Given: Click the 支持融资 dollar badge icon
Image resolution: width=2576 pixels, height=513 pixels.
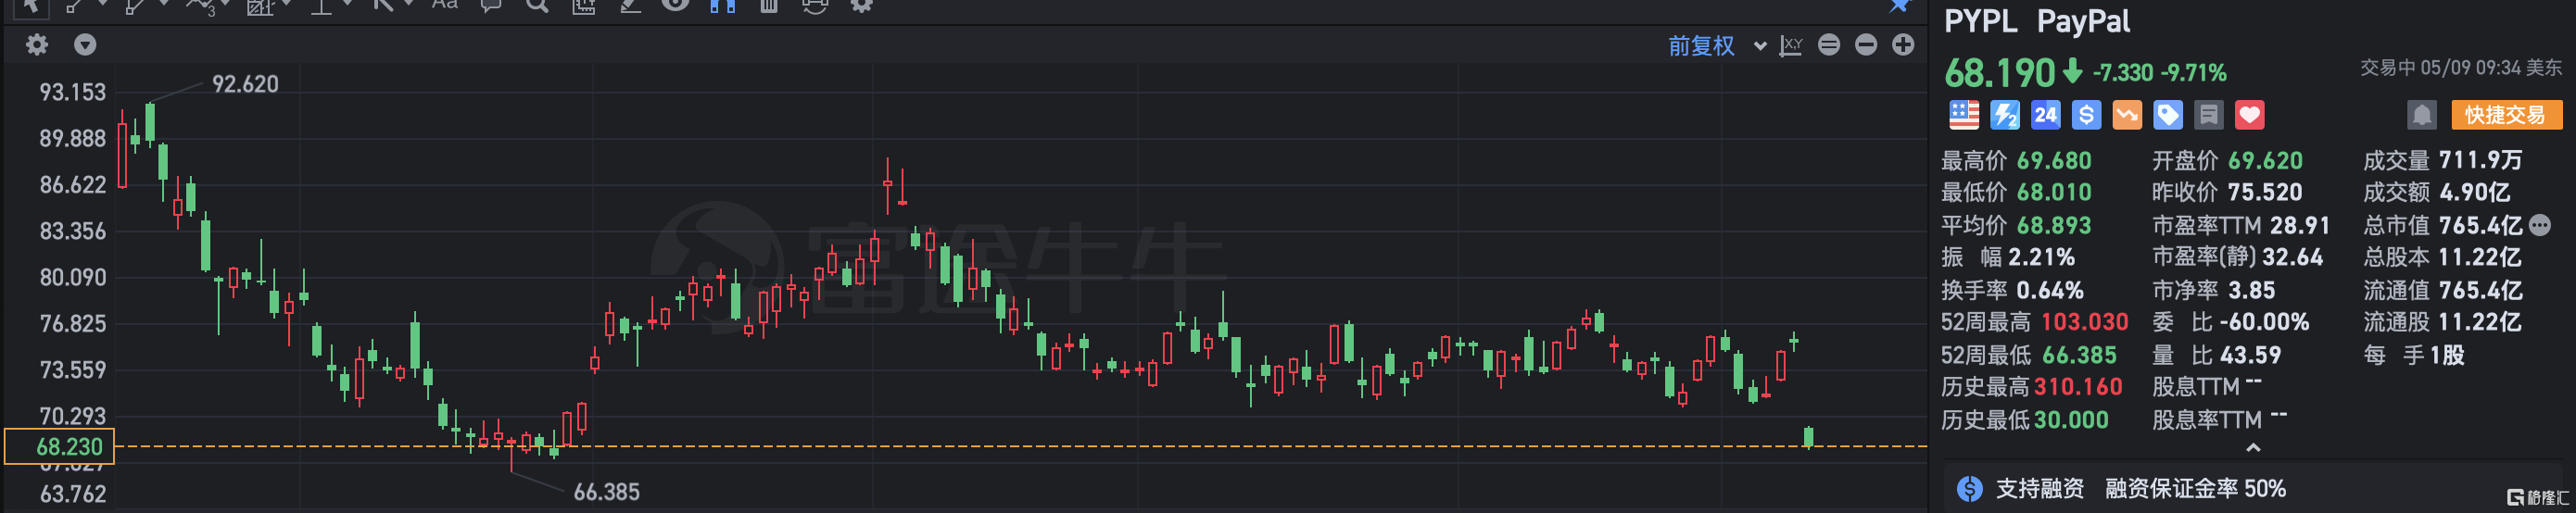Looking at the screenshot, I should [x=1970, y=488].
